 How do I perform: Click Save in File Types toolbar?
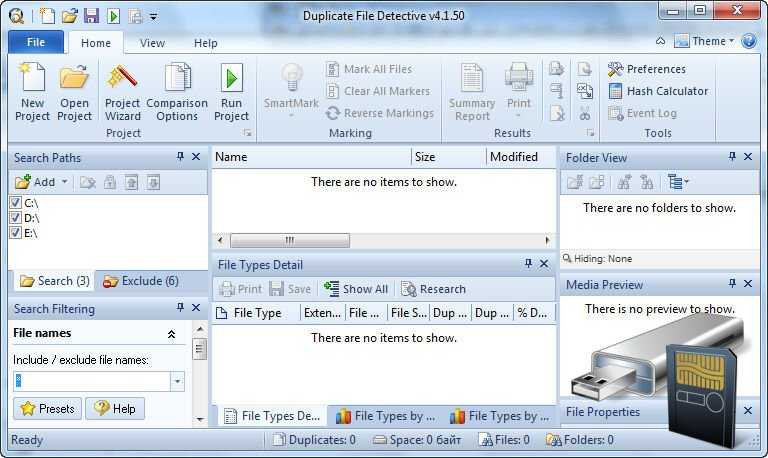290,289
